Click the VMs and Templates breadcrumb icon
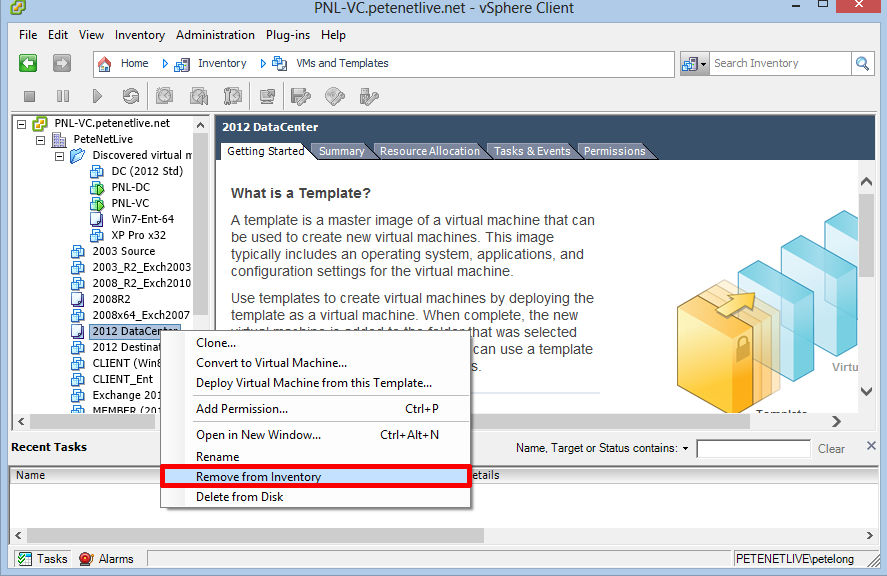Viewport: 887px width, 576px height. click(279, 63)
